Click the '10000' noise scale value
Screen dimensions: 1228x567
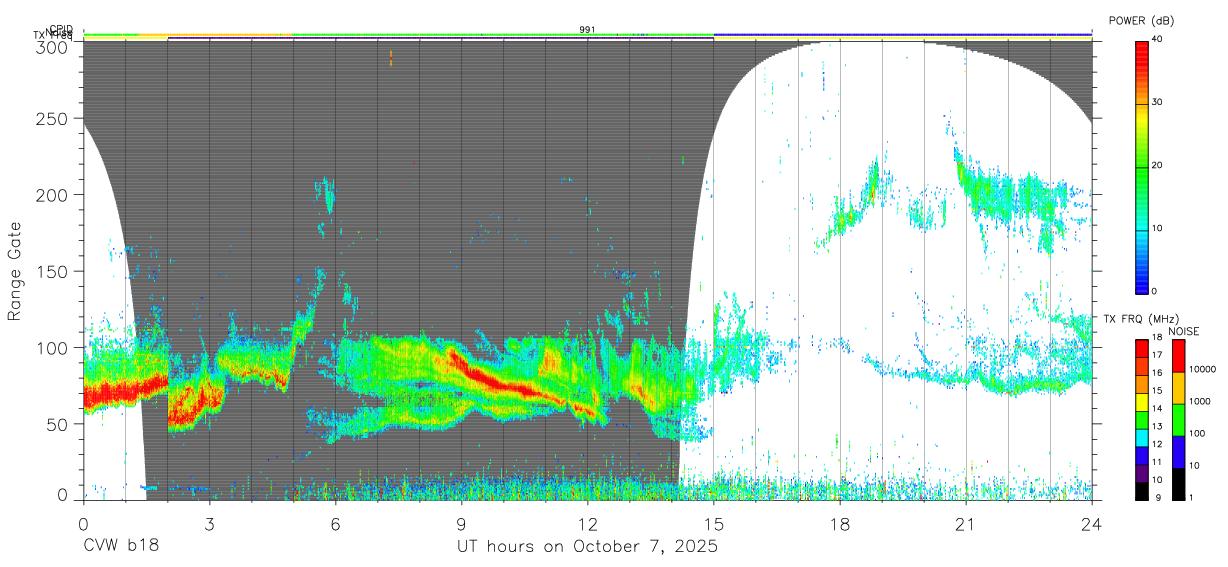(1201, 370)
